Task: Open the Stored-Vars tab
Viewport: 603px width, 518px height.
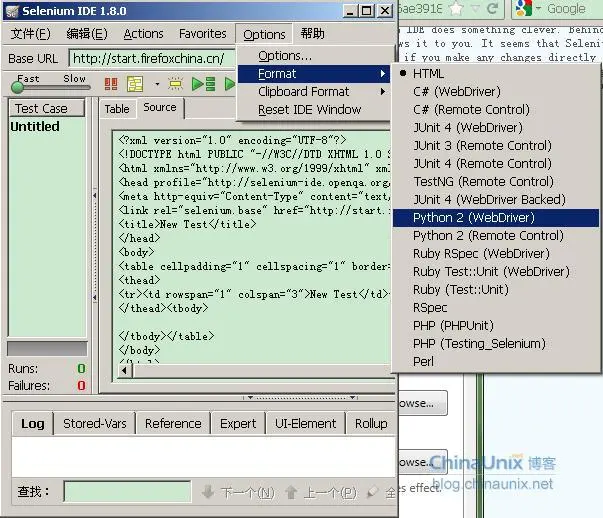Action: click(x=95, y=424)
